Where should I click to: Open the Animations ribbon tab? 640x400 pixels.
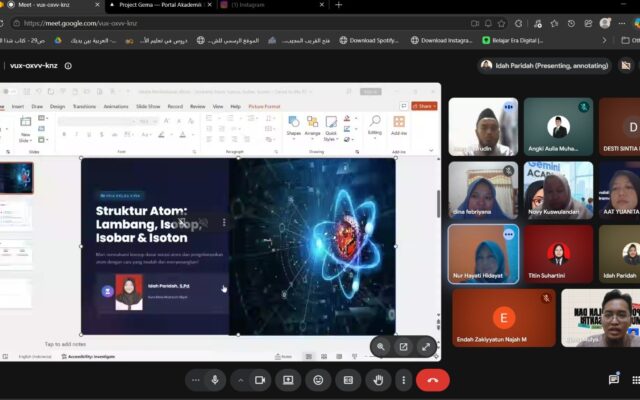[x=116, y=107]
